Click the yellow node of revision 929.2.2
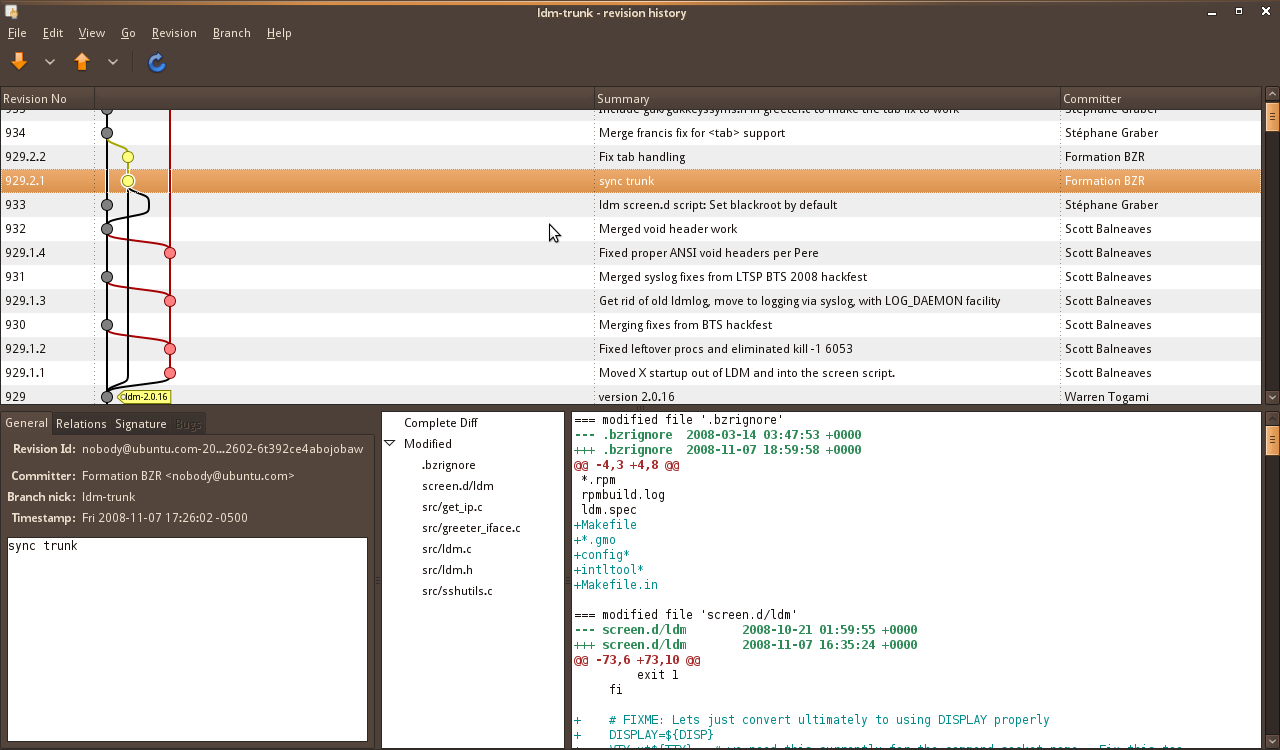Viewport: 1280px width, 750px height. point(128,157)
